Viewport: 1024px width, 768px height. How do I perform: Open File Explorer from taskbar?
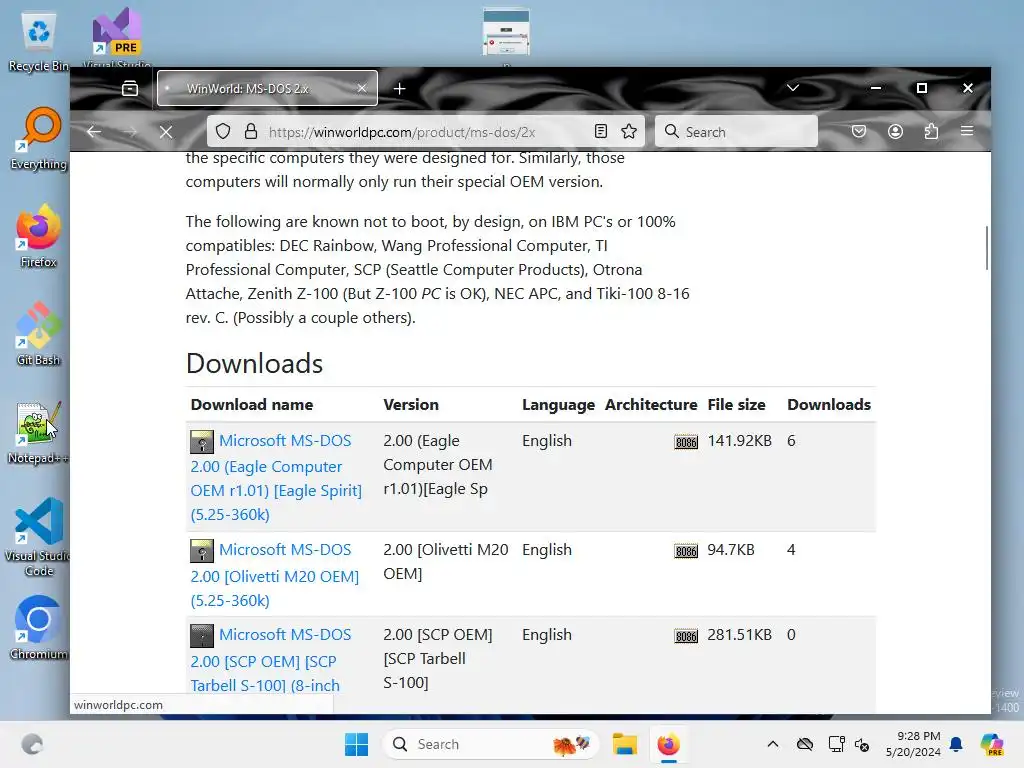(625, 744)
